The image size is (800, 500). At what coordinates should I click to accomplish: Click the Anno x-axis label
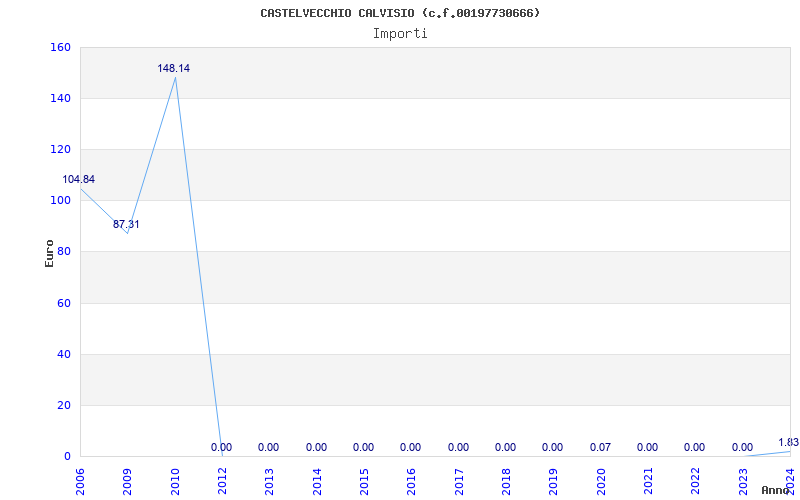pos(777,490)
